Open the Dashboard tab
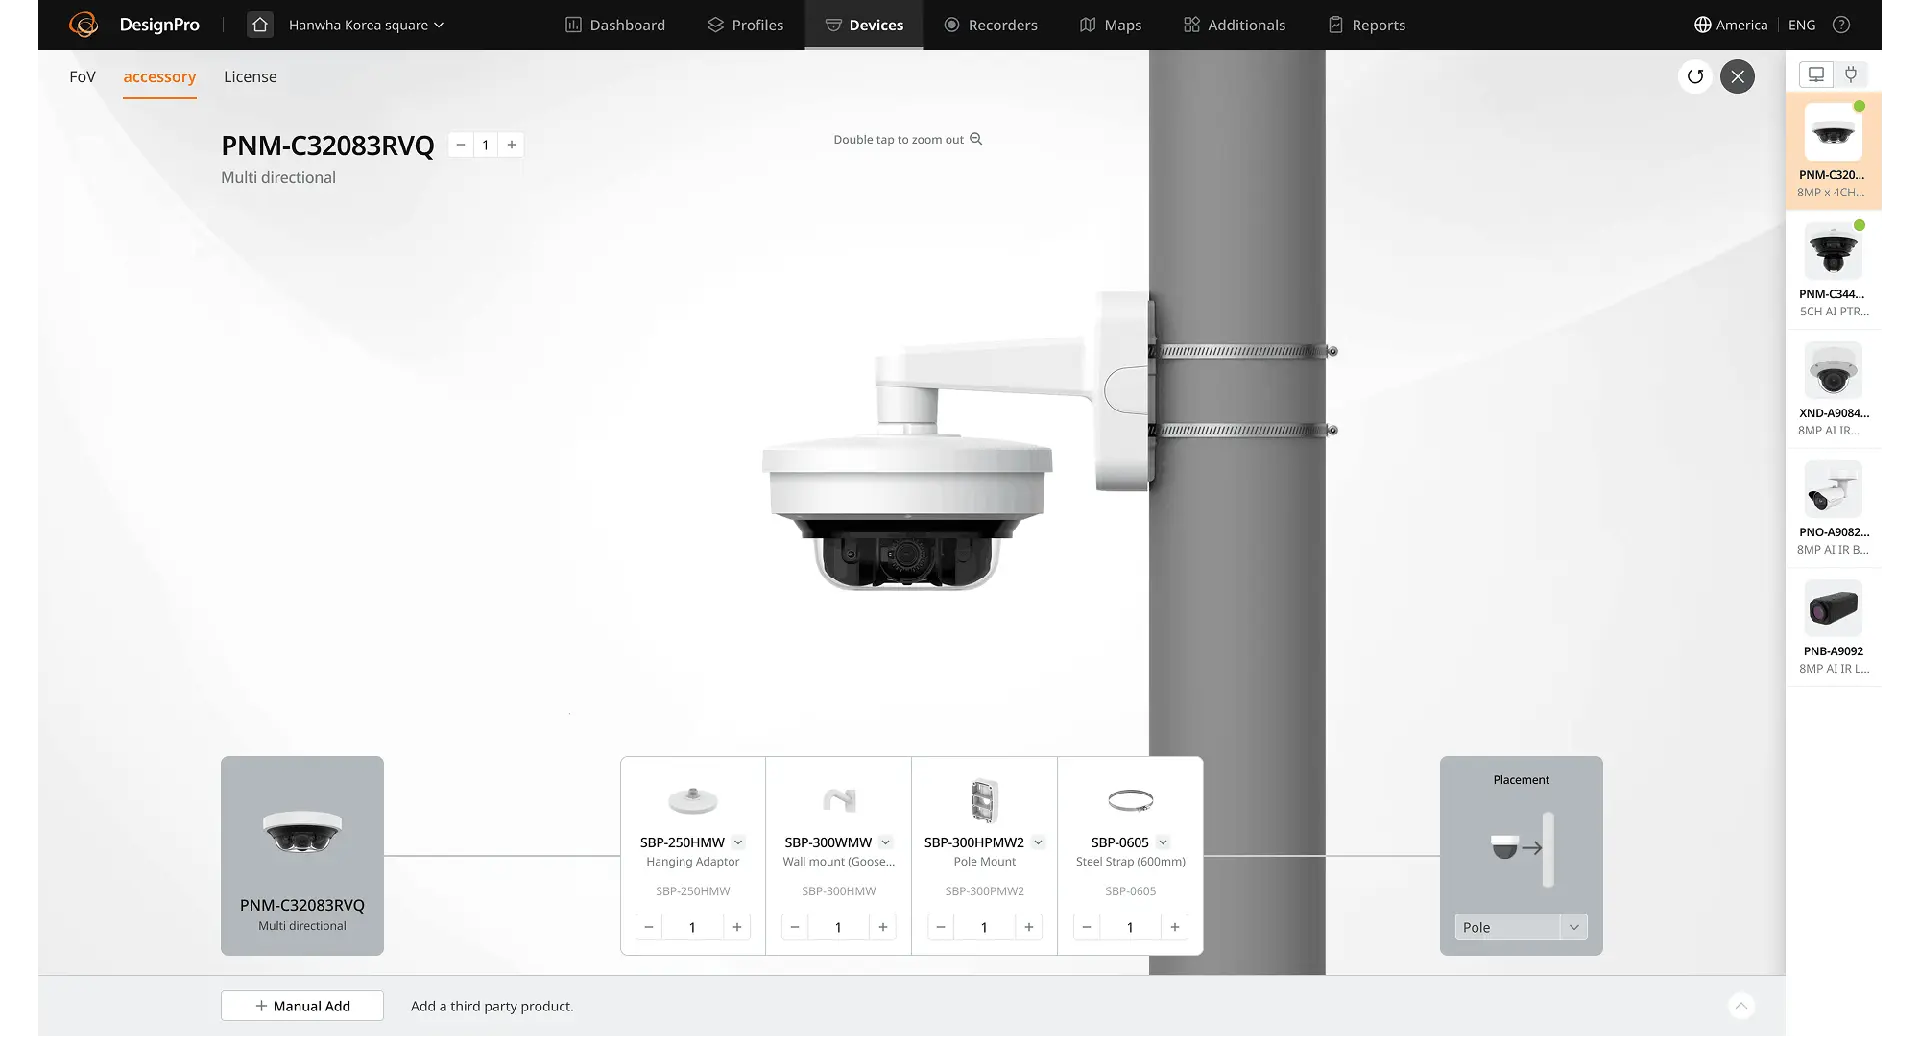1920x1041 pixels. click(x=614, y=25)
